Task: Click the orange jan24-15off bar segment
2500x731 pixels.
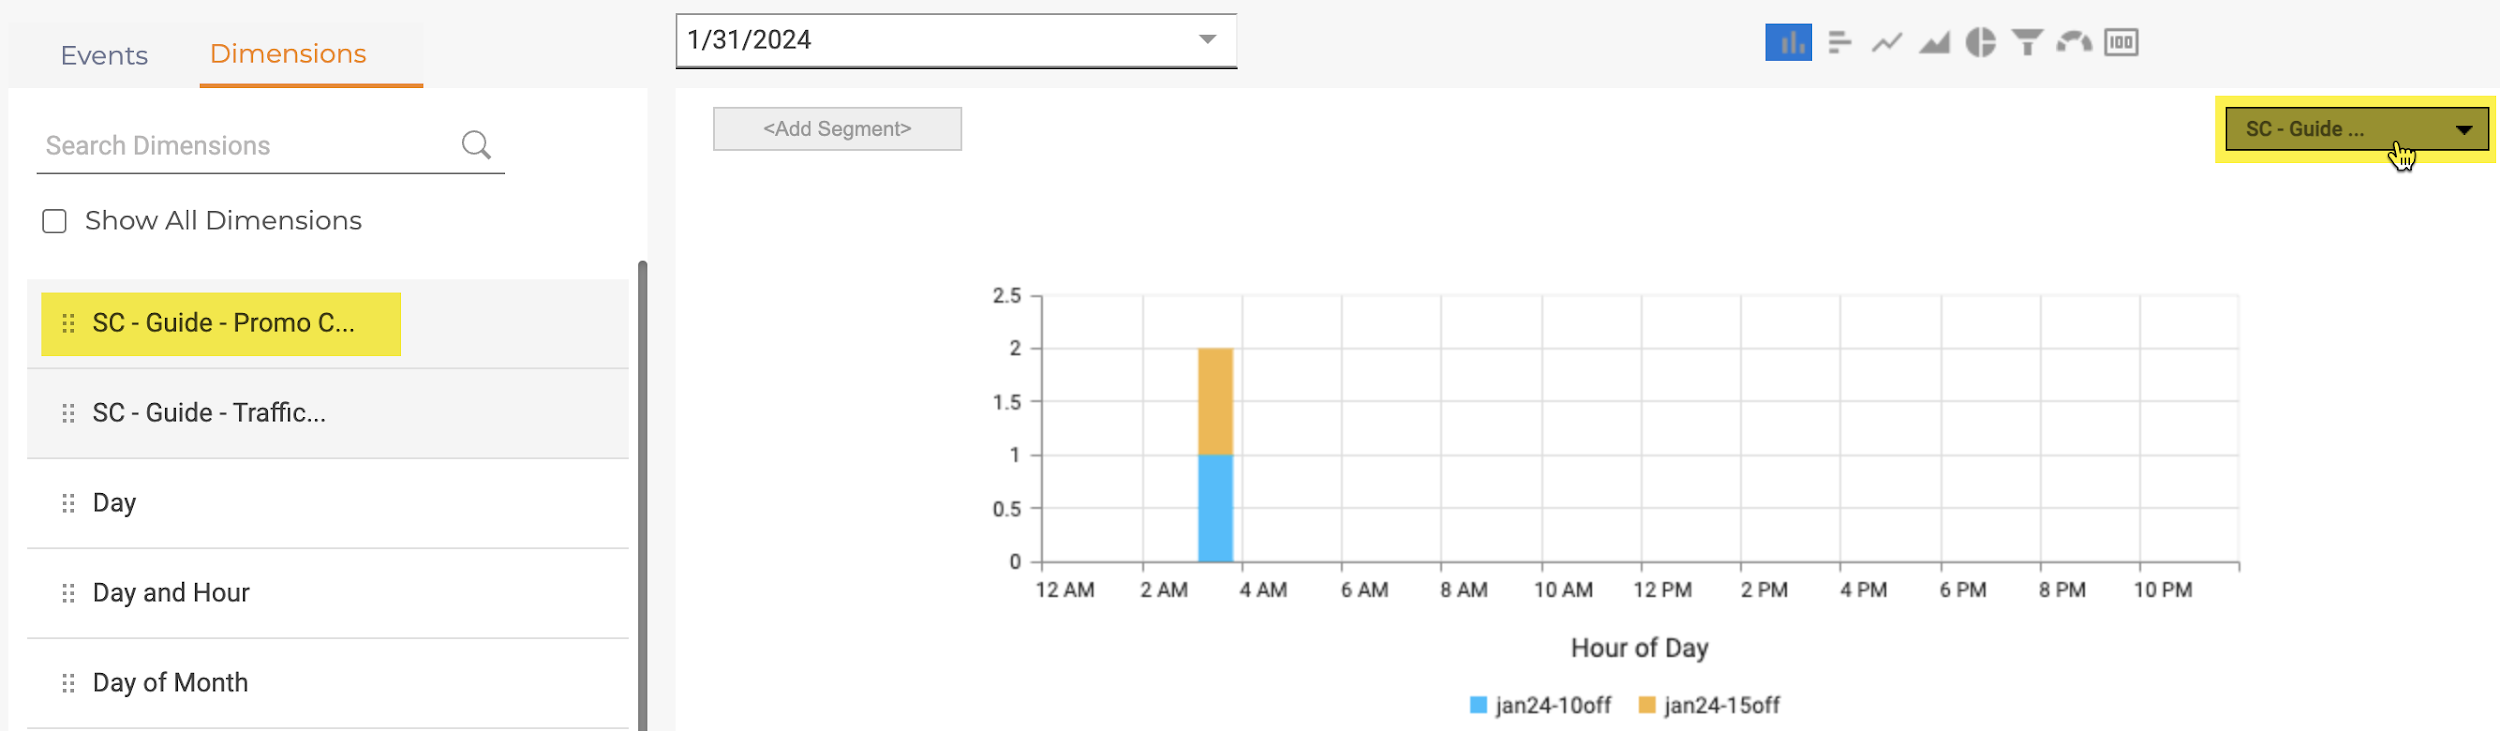Action: tap(1215, 402)
